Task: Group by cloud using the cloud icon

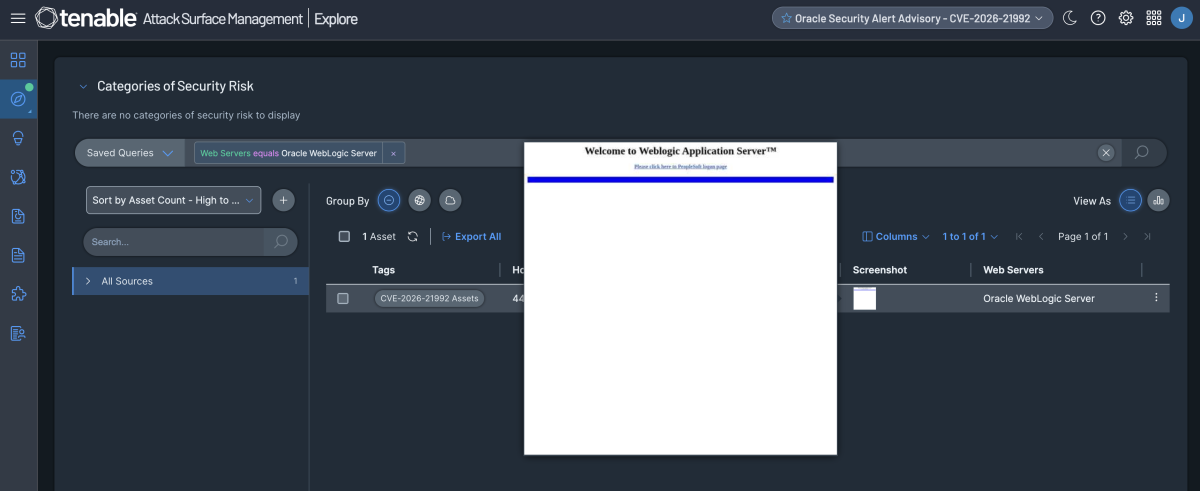Action: tap(450, 200)
